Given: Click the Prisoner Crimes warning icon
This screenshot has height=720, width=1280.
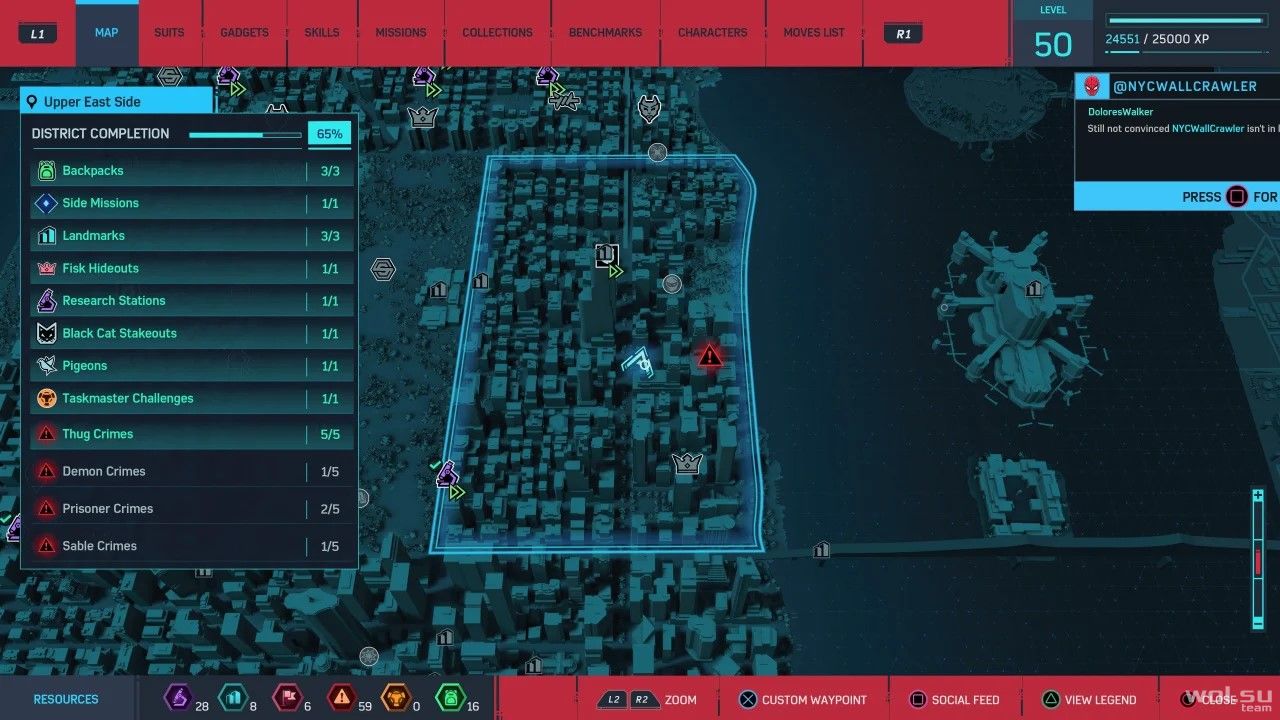Looking at the screenshot, I should [x=46, y=508].
